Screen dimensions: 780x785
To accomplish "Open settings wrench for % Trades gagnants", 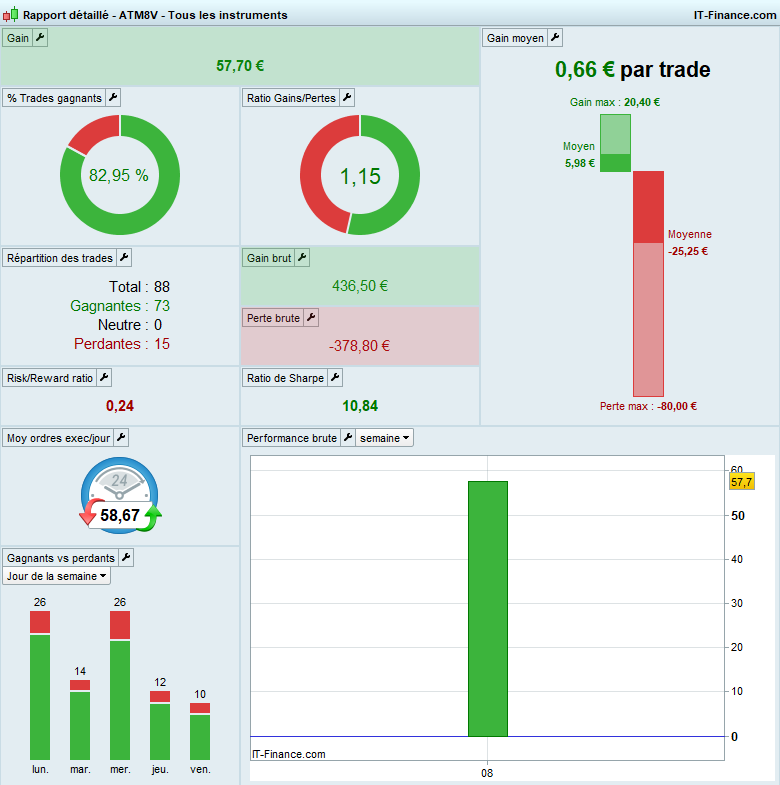I will [x=113, y=98].
